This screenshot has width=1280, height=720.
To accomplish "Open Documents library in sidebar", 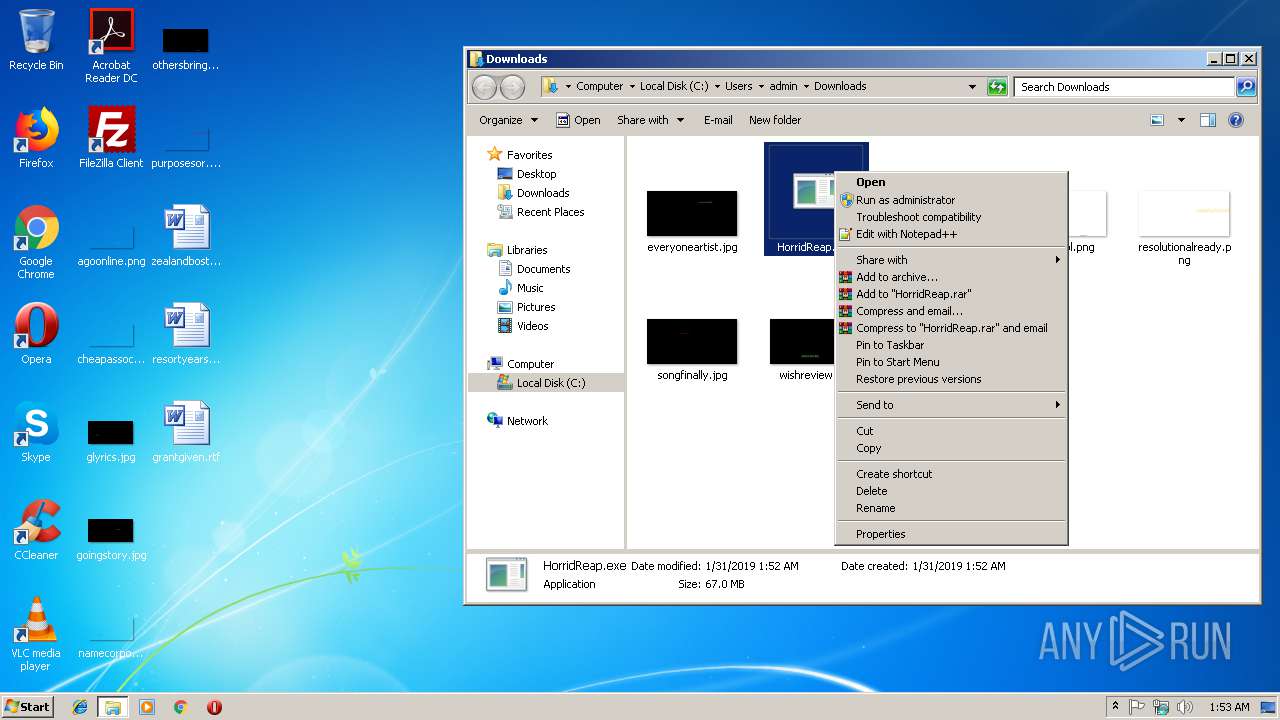I will 534,269.
